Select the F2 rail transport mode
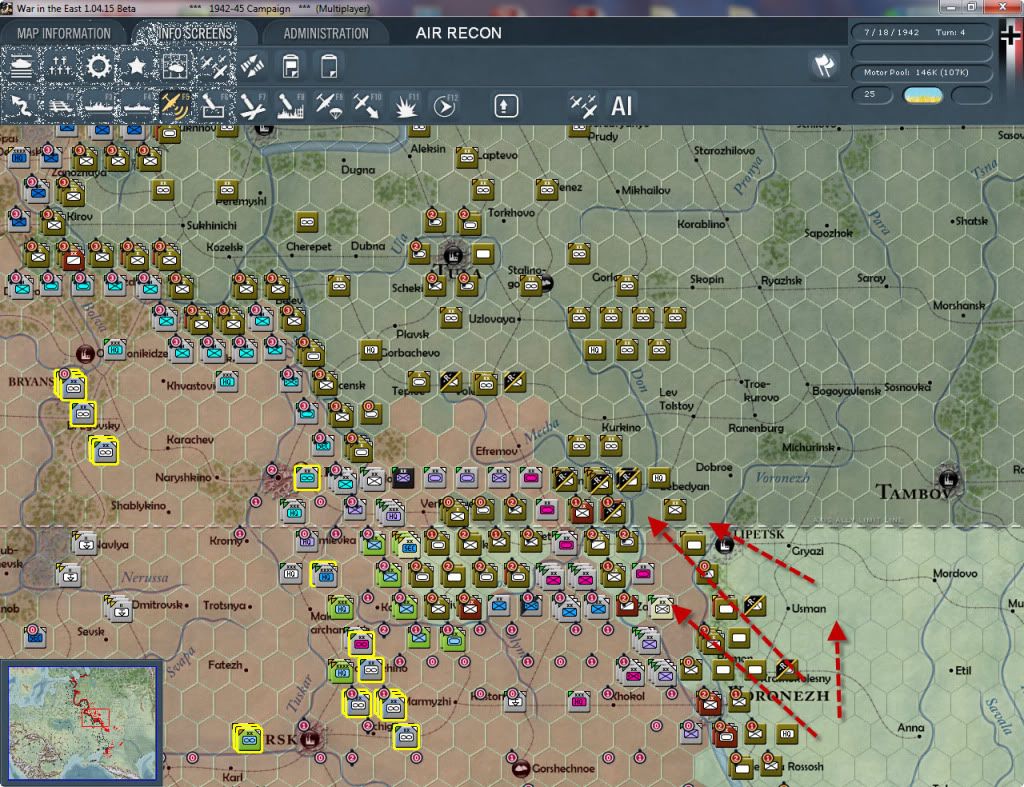 click(x=59, y=106)
